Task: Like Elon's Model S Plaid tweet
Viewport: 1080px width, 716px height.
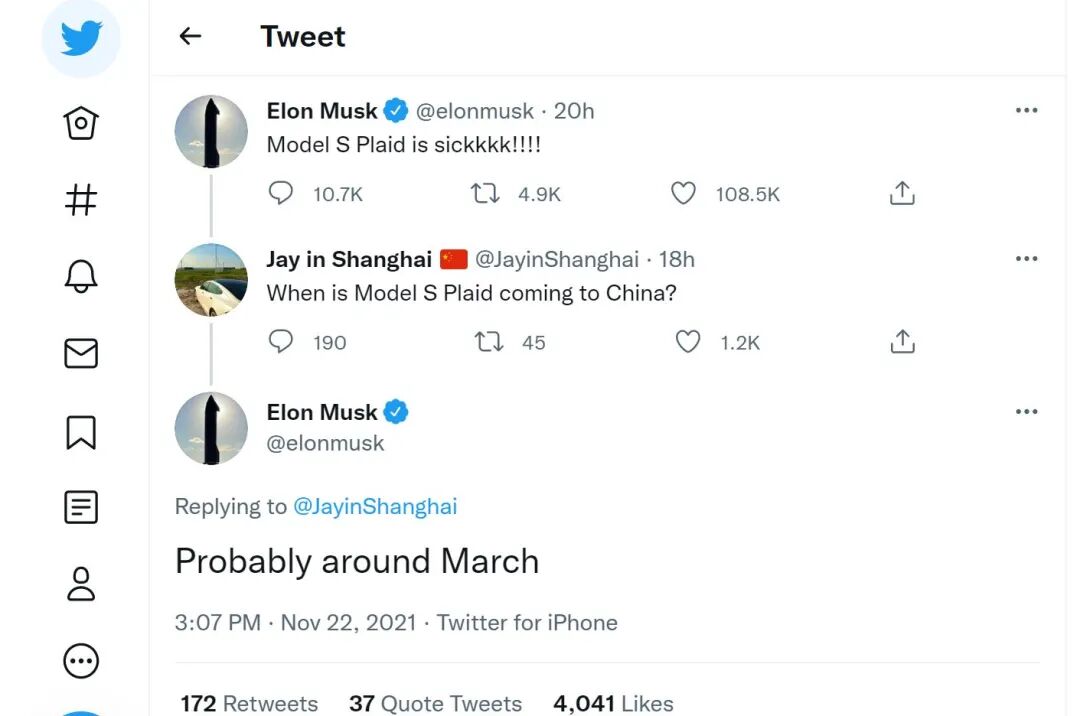Action: point(684,194)
